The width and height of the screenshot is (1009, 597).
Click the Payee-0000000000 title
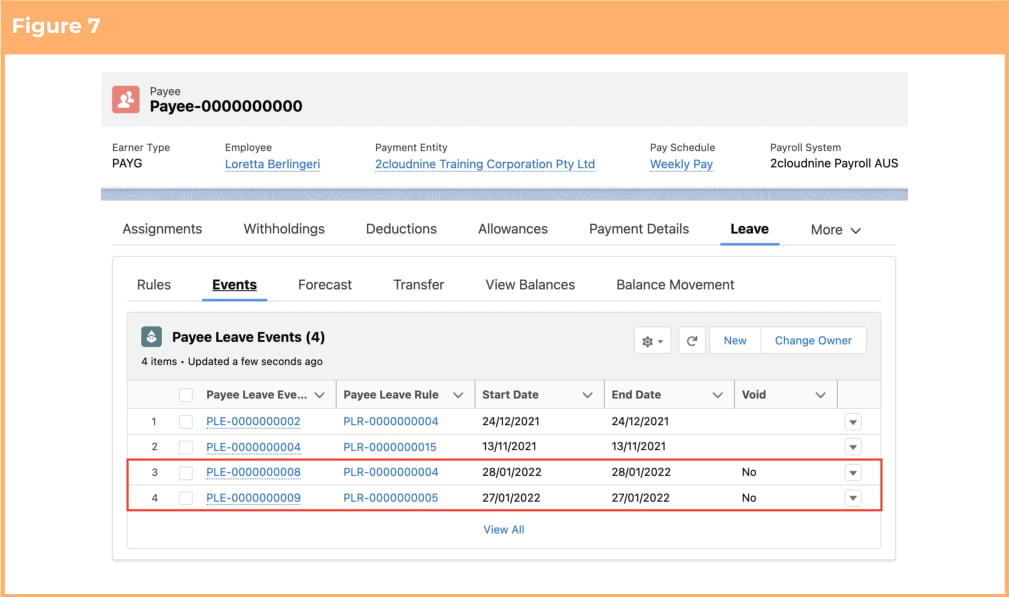point(226,106)
